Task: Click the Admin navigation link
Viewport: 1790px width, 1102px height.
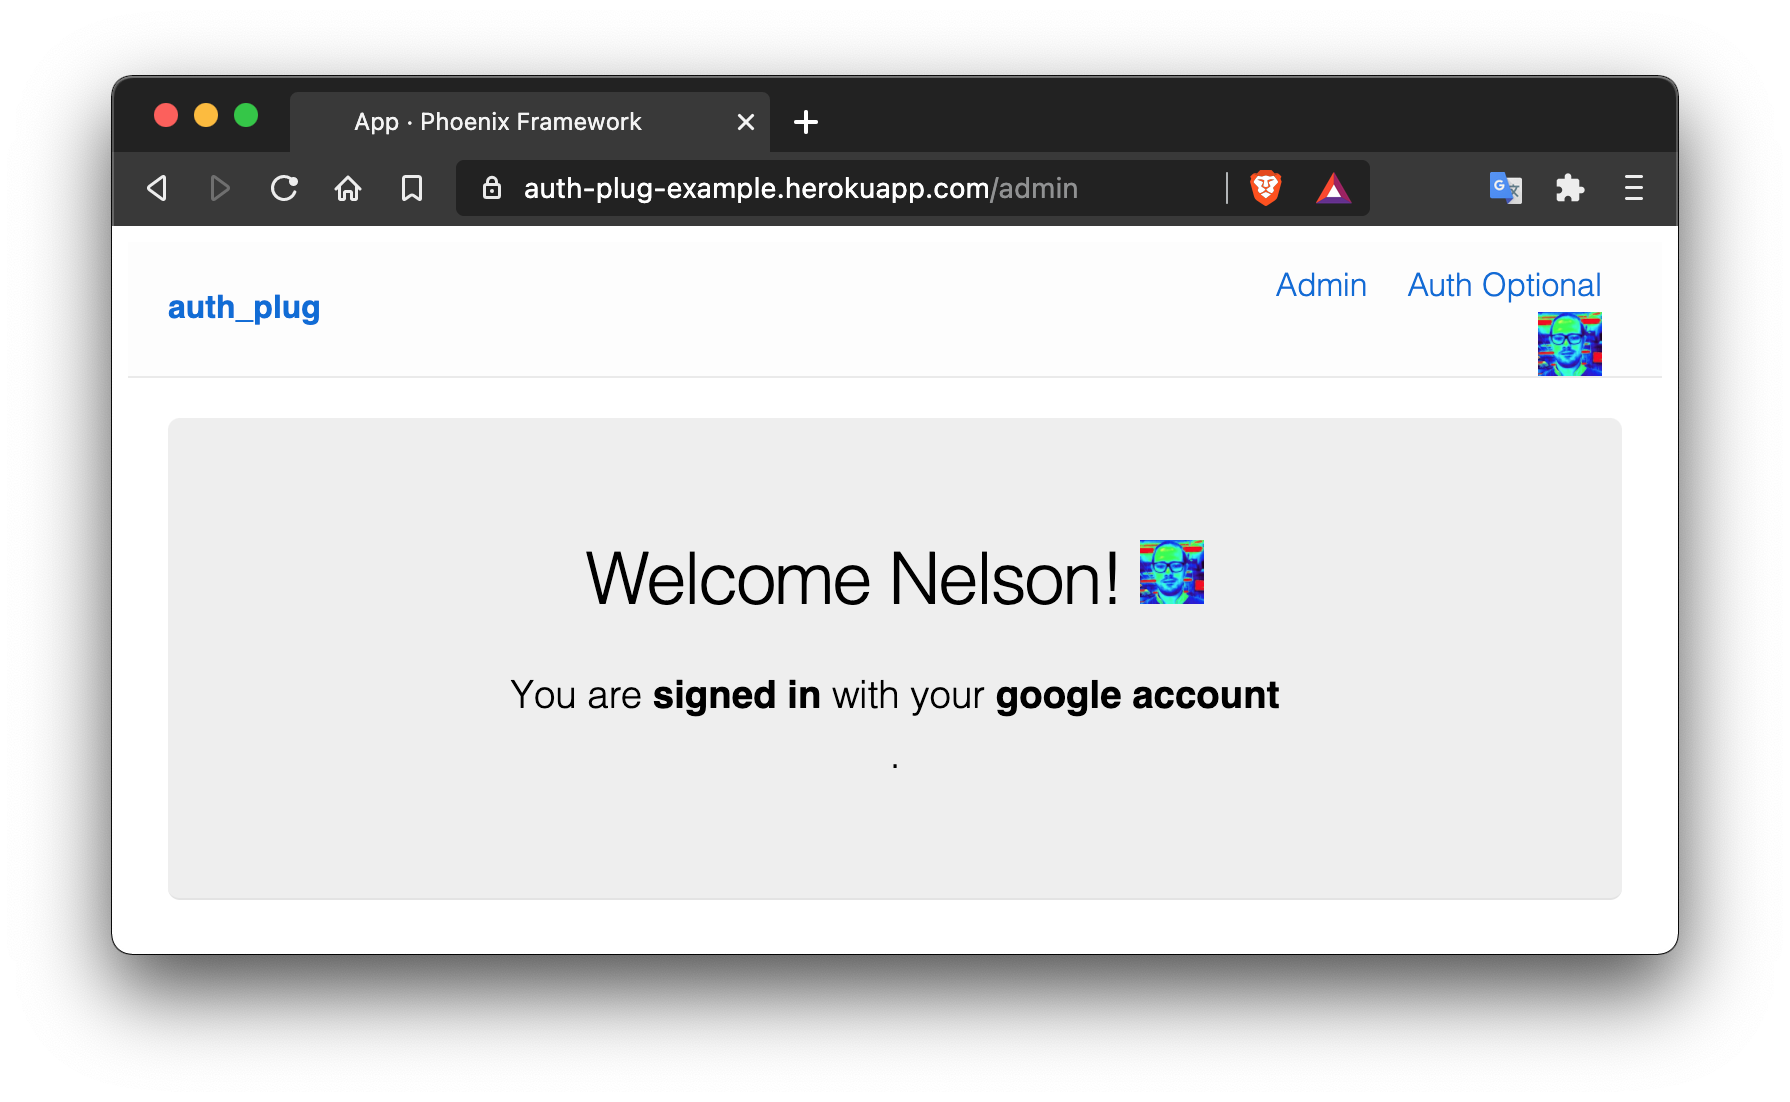Action: click(1321, 285)
